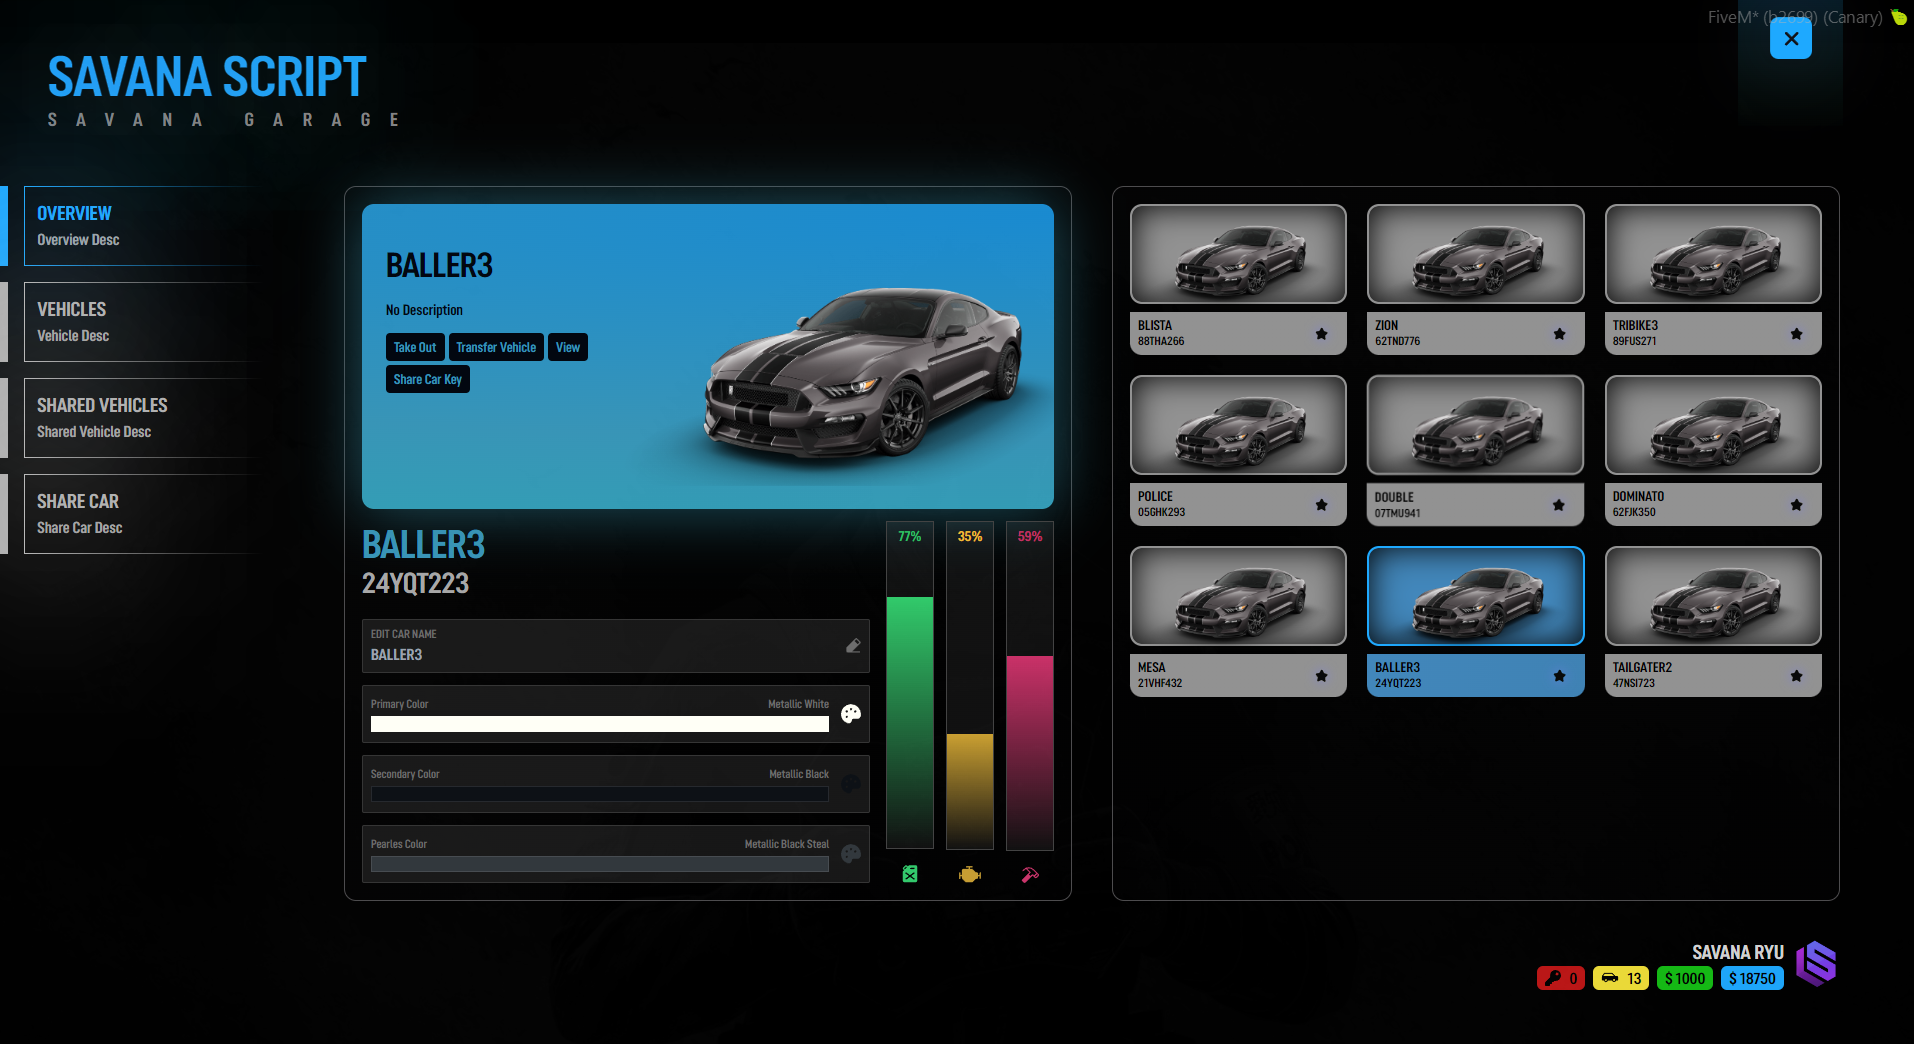Click the Share Car Key button
This screenshot has width=1914, height=1044.
(x=428, y=379)
